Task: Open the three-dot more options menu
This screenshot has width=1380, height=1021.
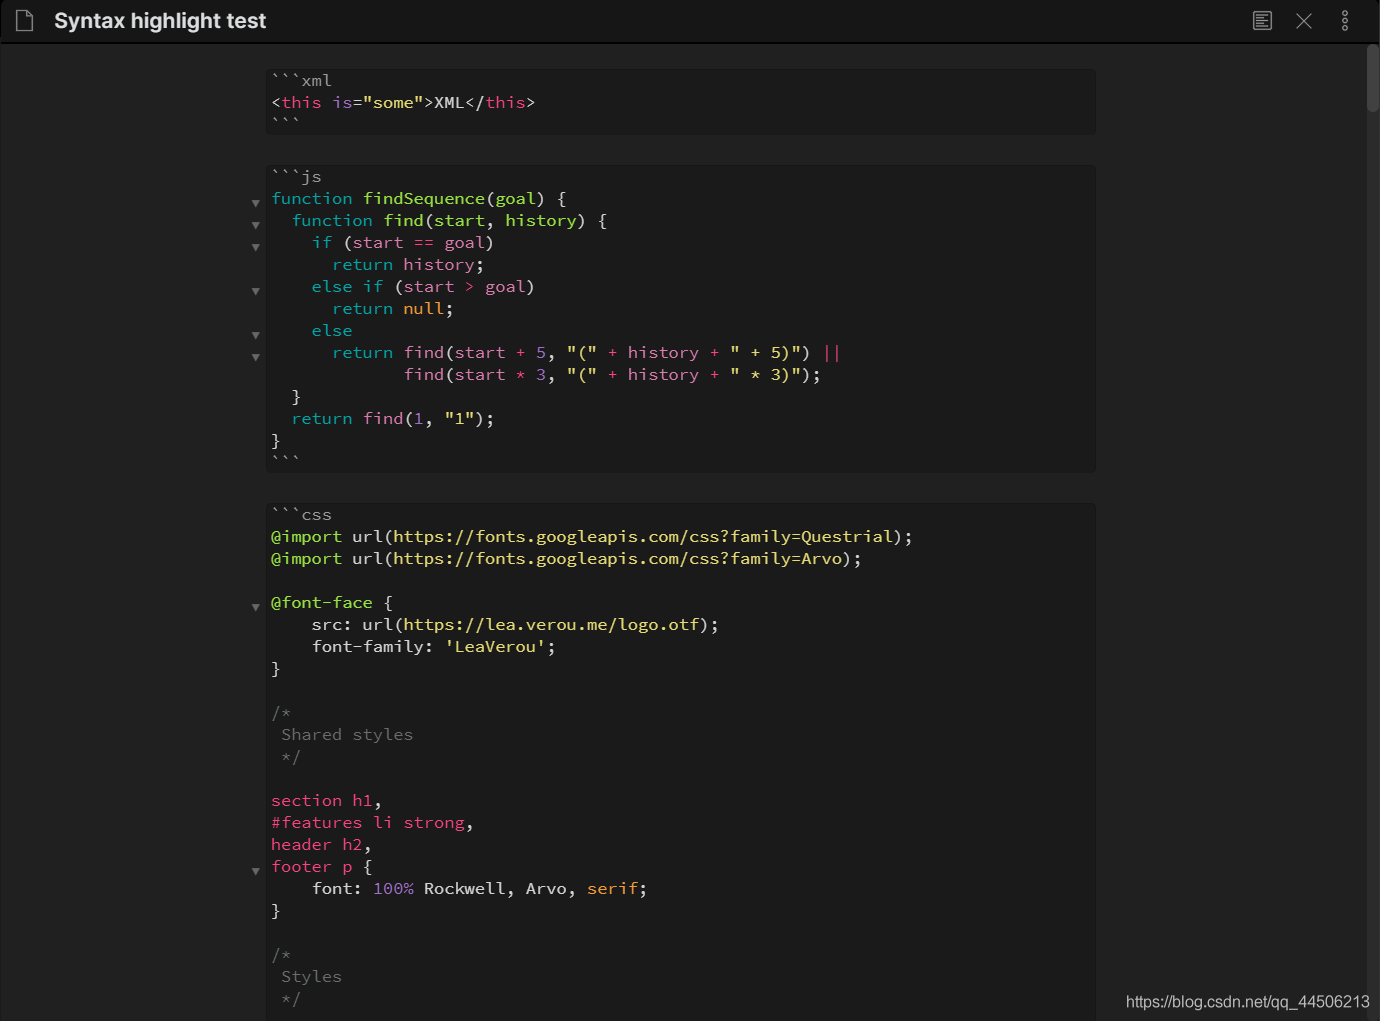Action: pos(1345,21)
